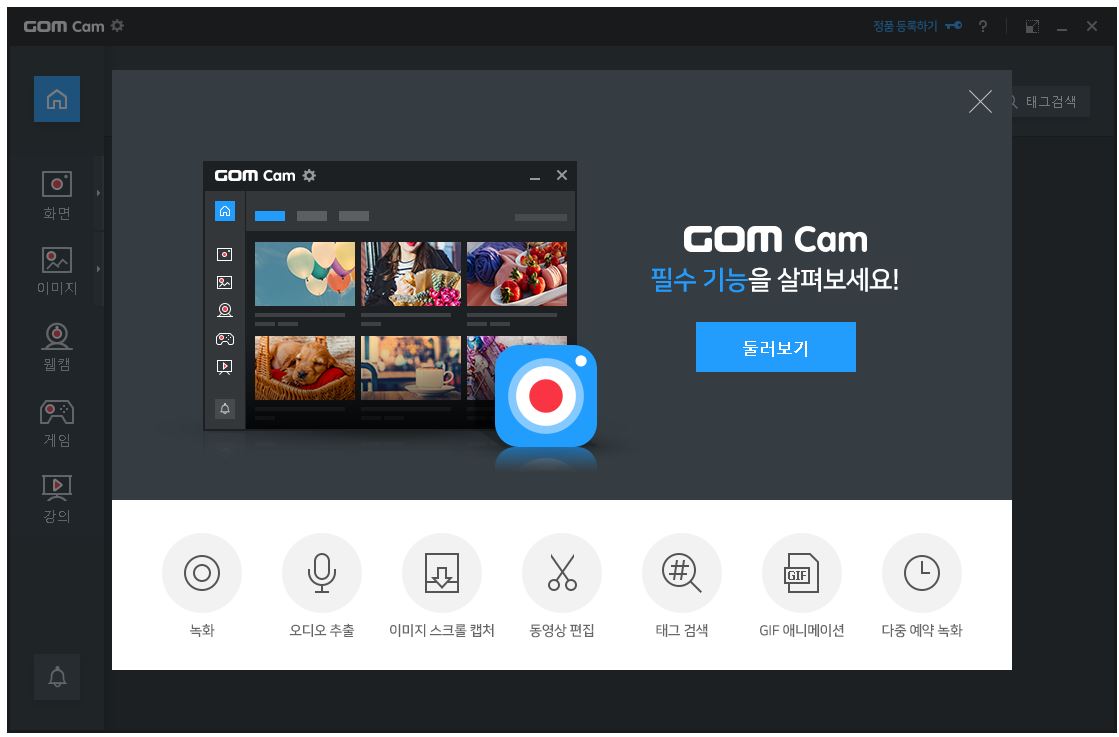1119x737 pixels.
Task: Select the 이미지 스크롤 캡처 icon
Action: 442,573
